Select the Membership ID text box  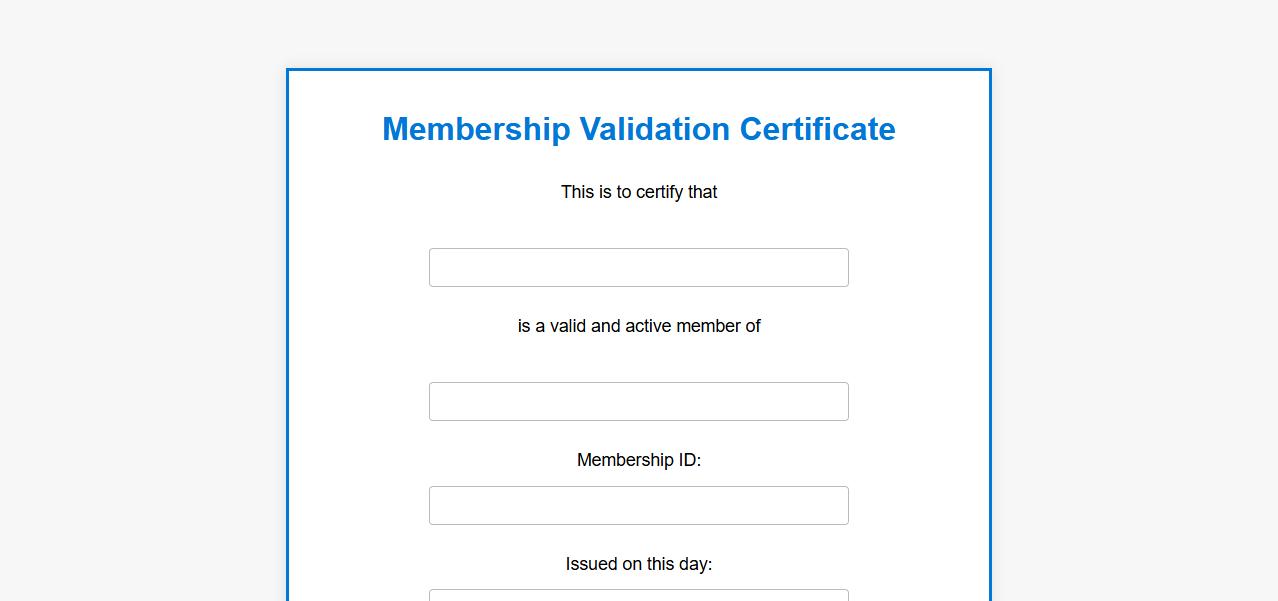tap(638, 506)
